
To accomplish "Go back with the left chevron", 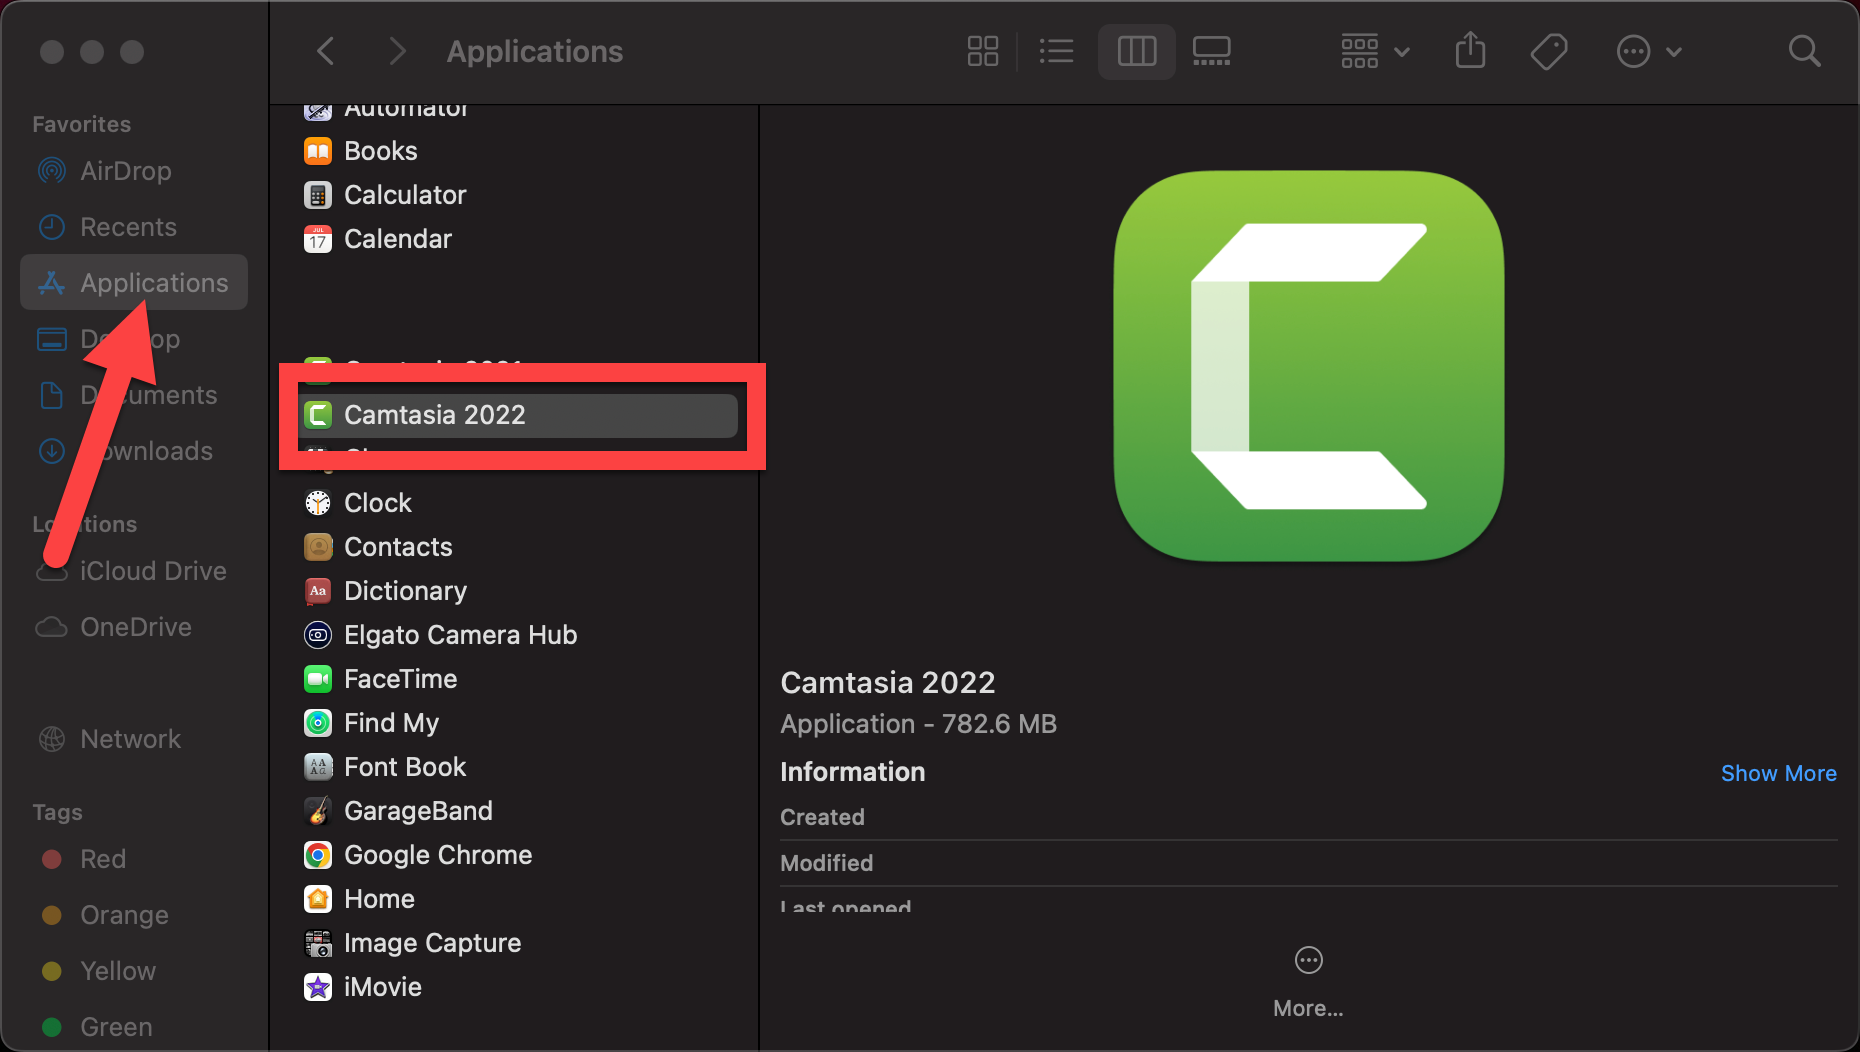I will 325,51.
